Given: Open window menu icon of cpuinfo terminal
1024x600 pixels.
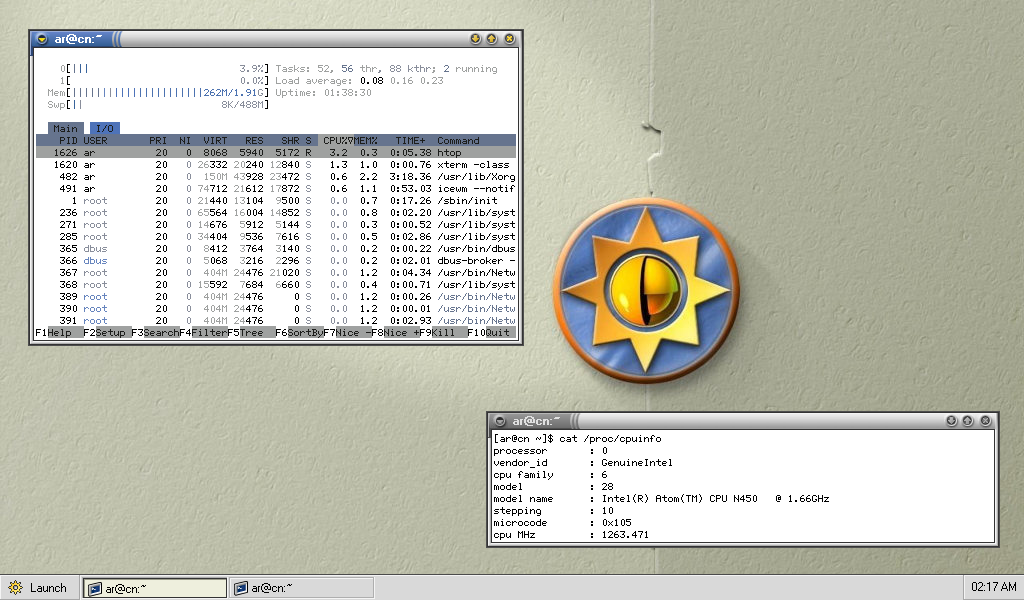Looking at the screenshot, I should tap(500, 421).
